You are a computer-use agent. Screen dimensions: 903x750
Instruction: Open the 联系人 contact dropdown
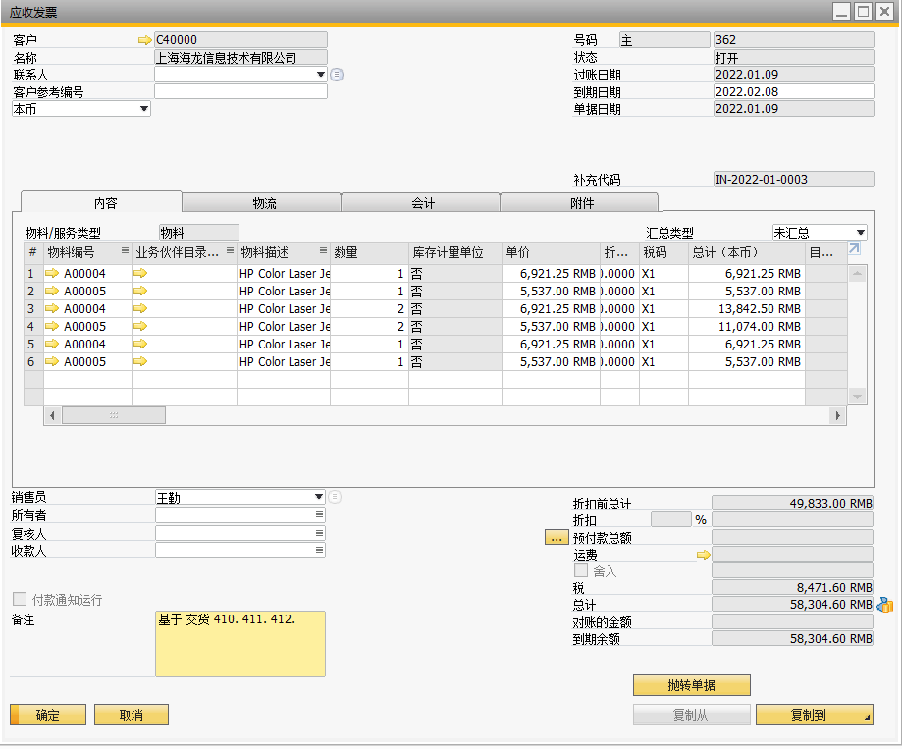(x=321, y=74)
